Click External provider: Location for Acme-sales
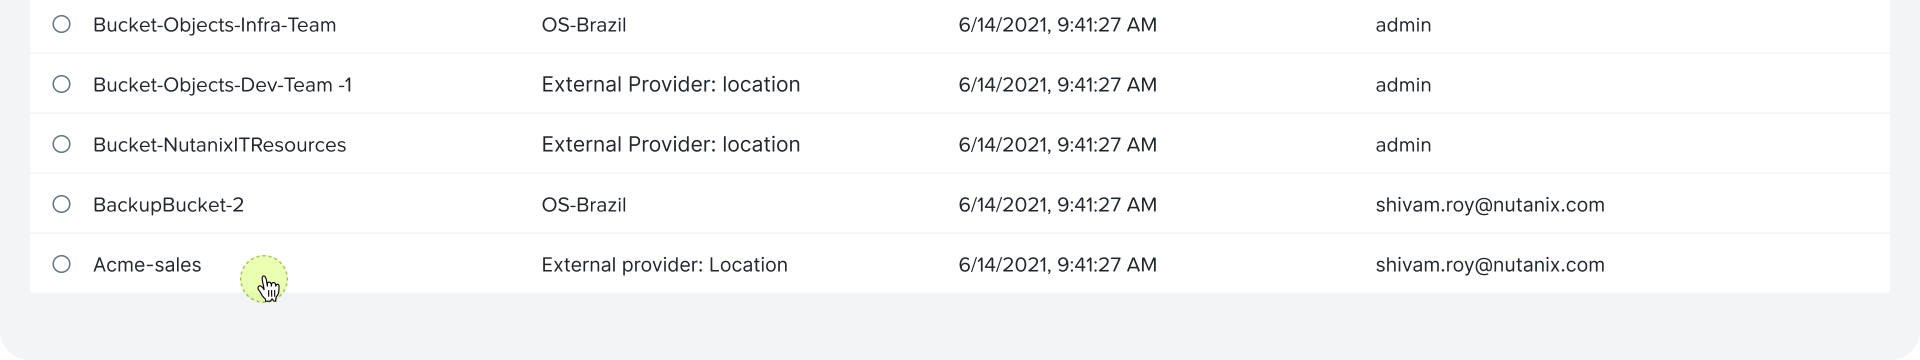Screen dimensions: 1920x360 coord(664,265)
